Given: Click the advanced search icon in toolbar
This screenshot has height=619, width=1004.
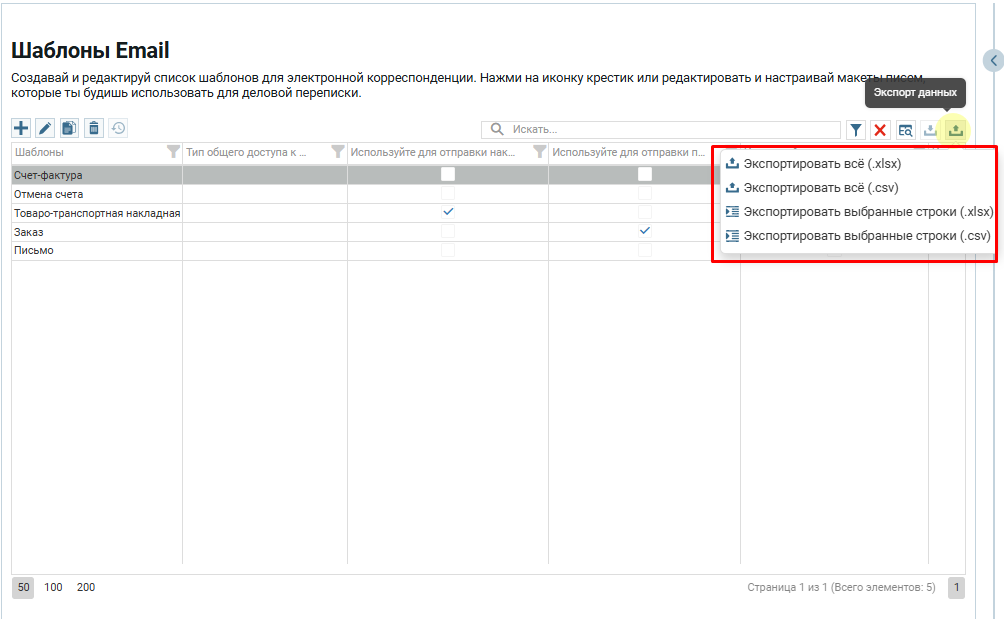Looking at the screenshot, I should point(905,130).
